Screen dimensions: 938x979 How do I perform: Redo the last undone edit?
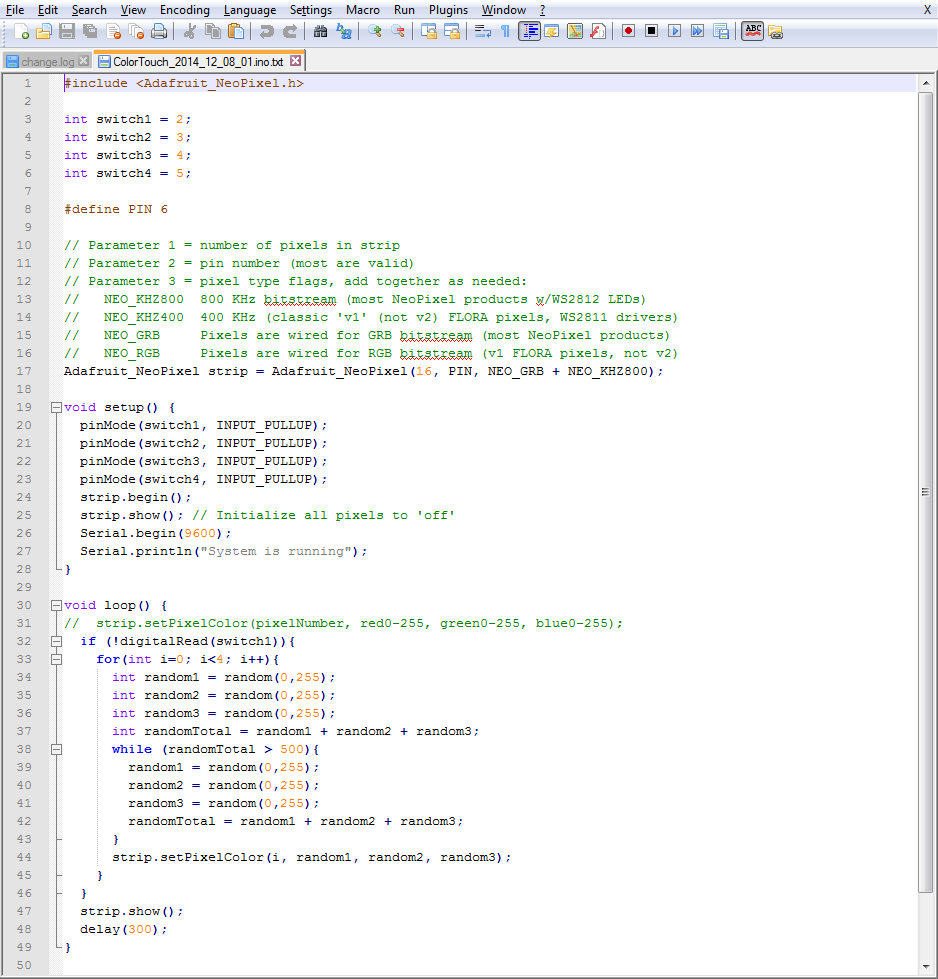pyautogui.click(x=290, y=31)
